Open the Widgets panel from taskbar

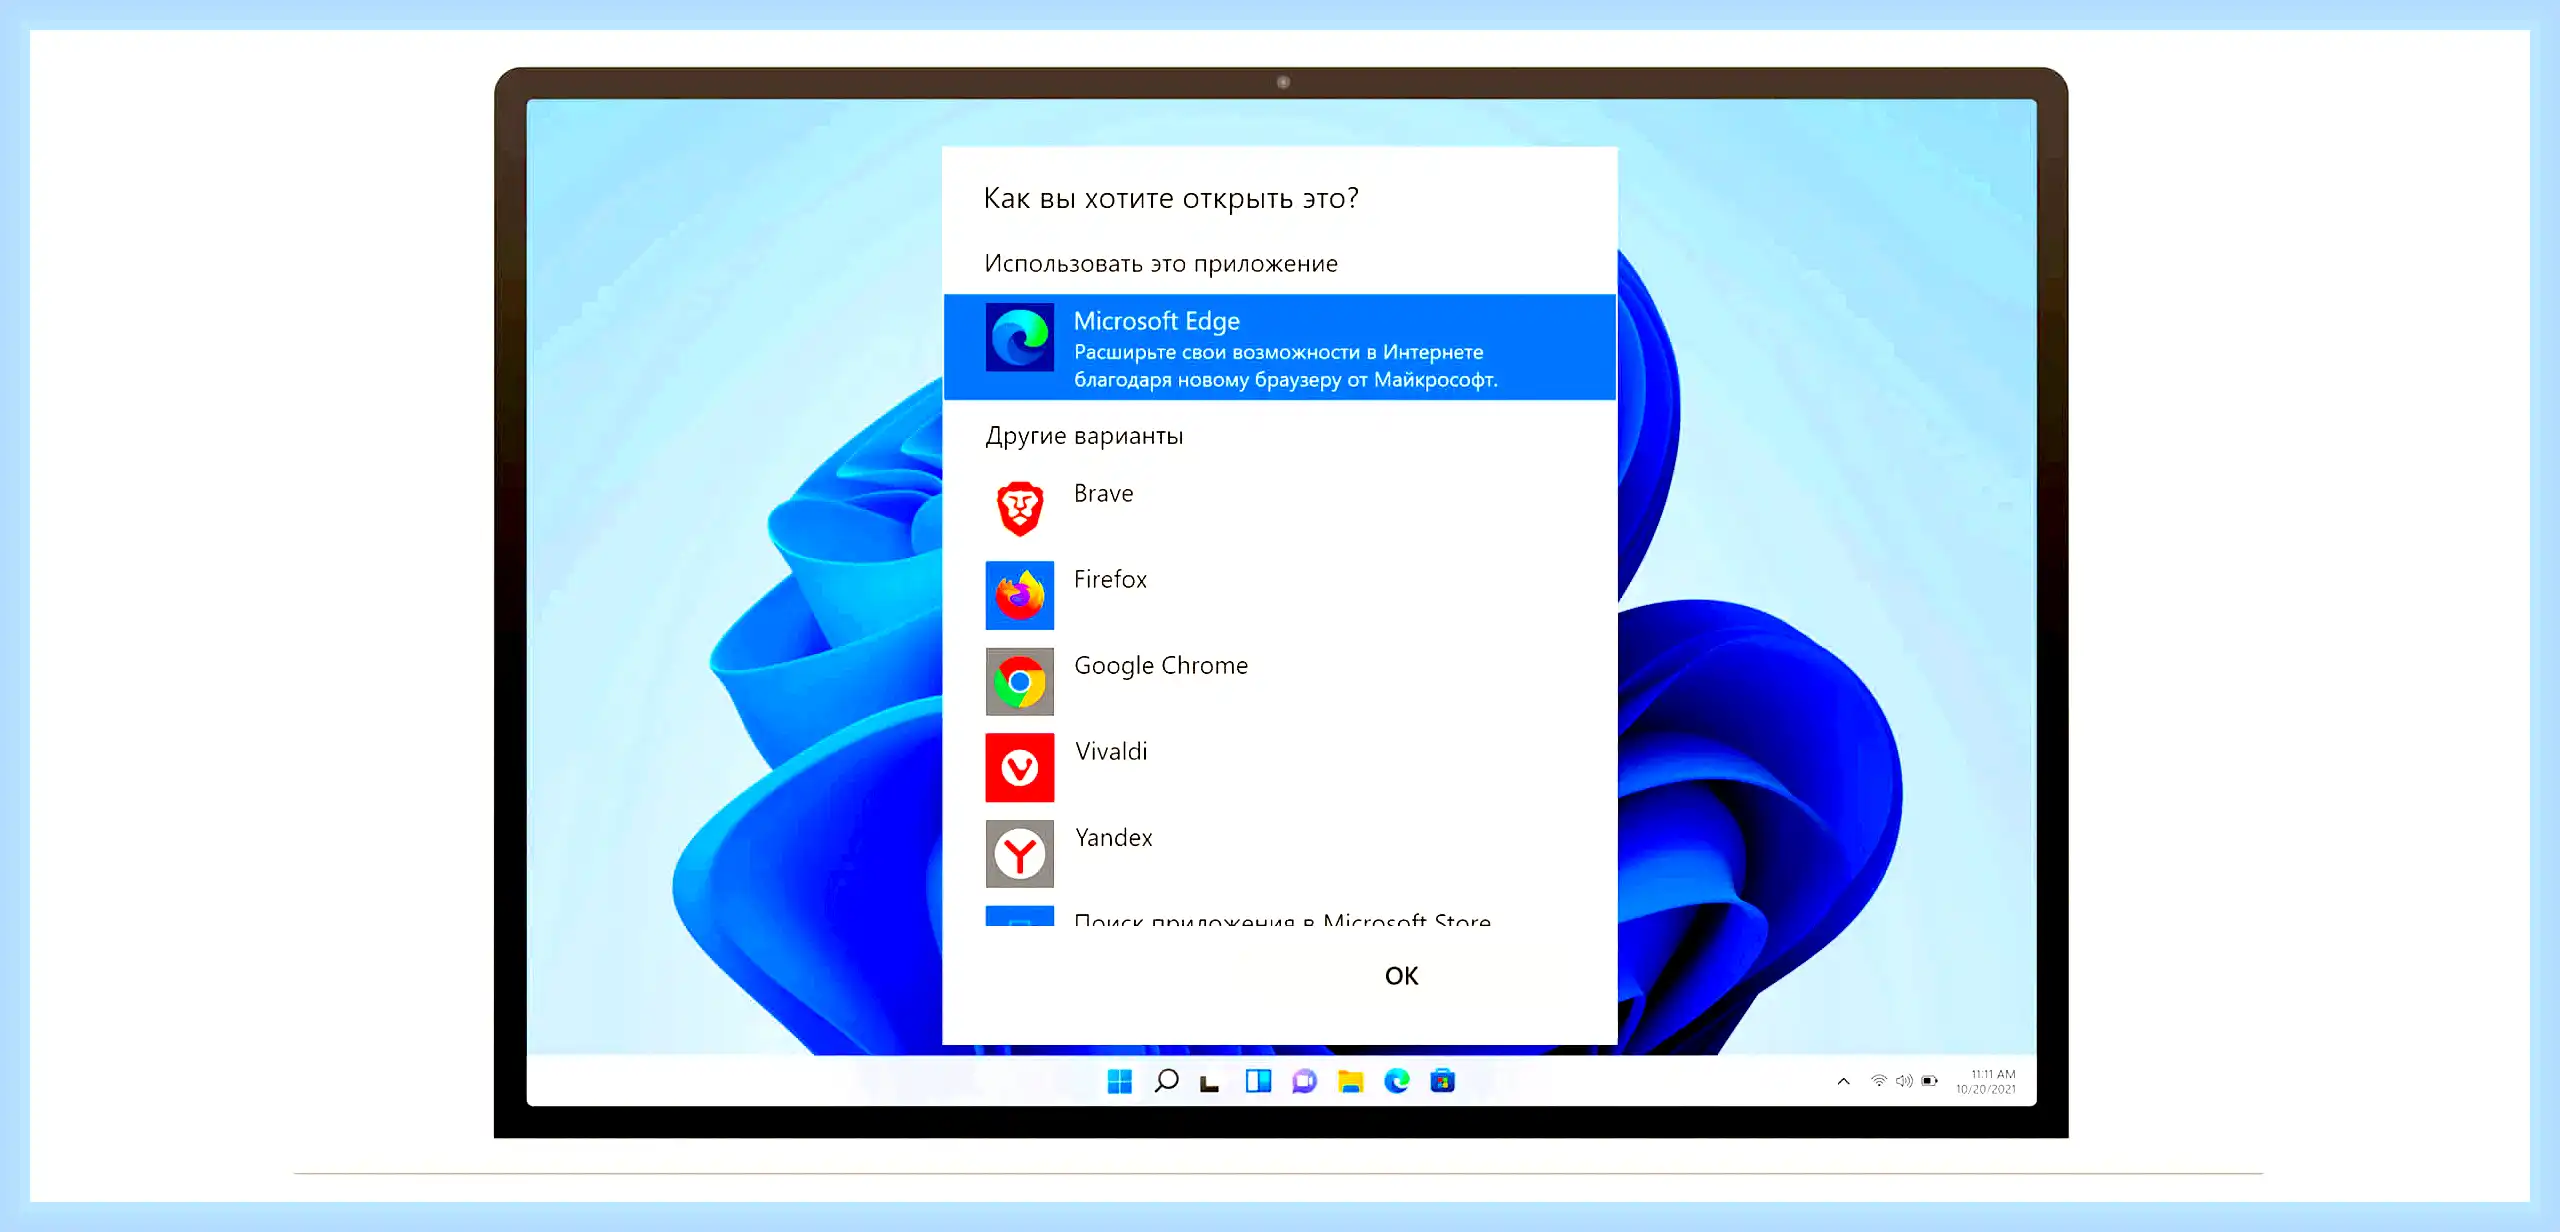click(x=1258, y=1081)
